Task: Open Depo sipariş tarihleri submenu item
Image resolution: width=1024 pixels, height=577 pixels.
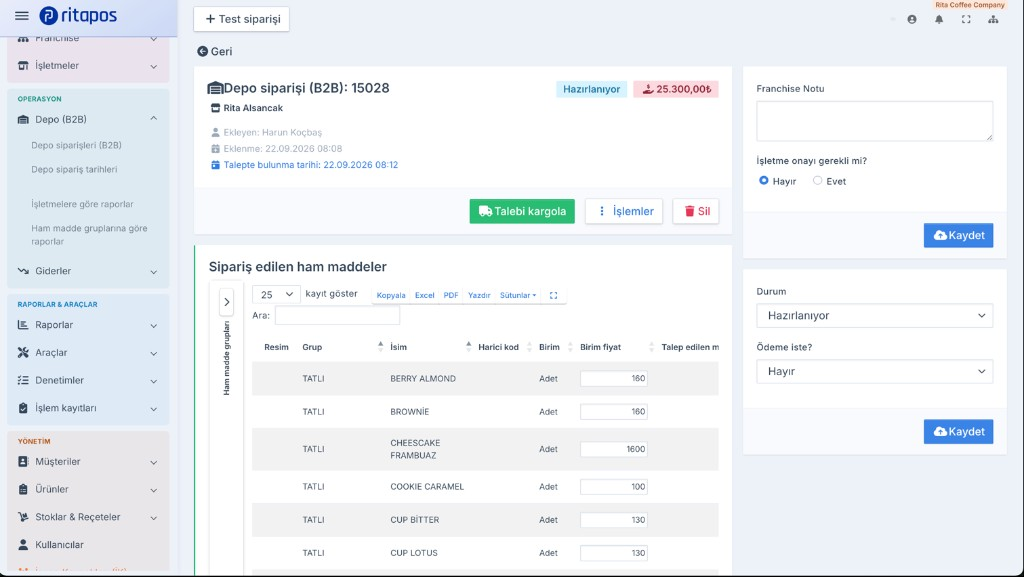Action: click(74, 170)
